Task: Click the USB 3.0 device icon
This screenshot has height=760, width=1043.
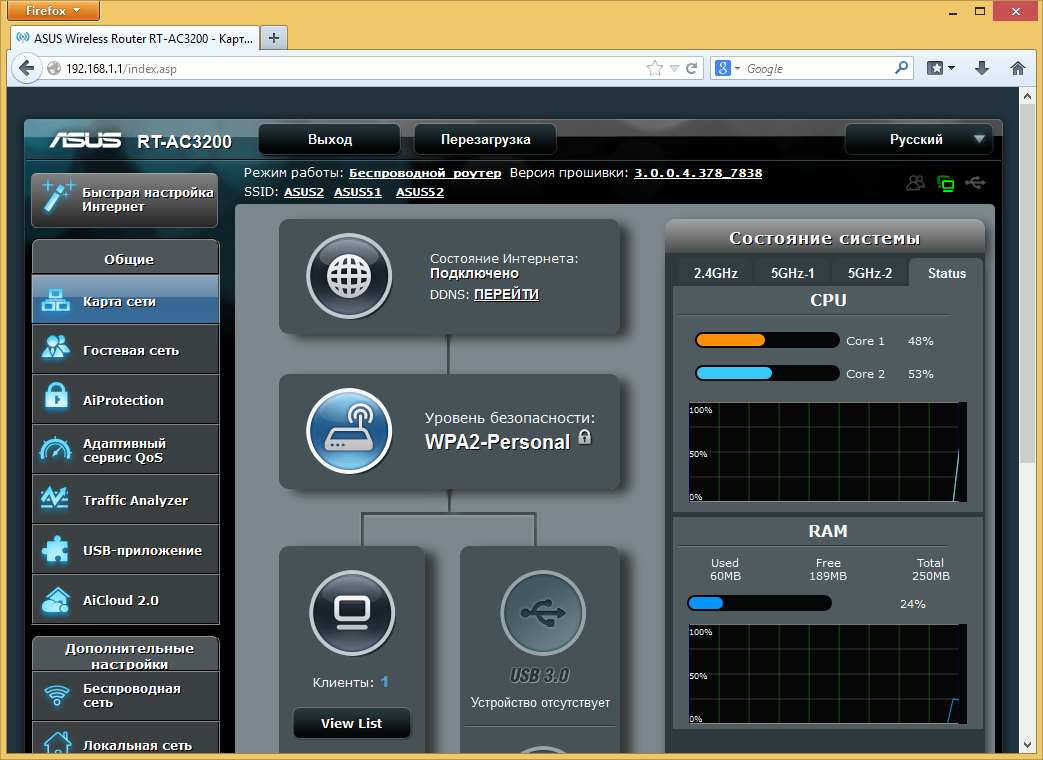Action: (x=543, y=613)
